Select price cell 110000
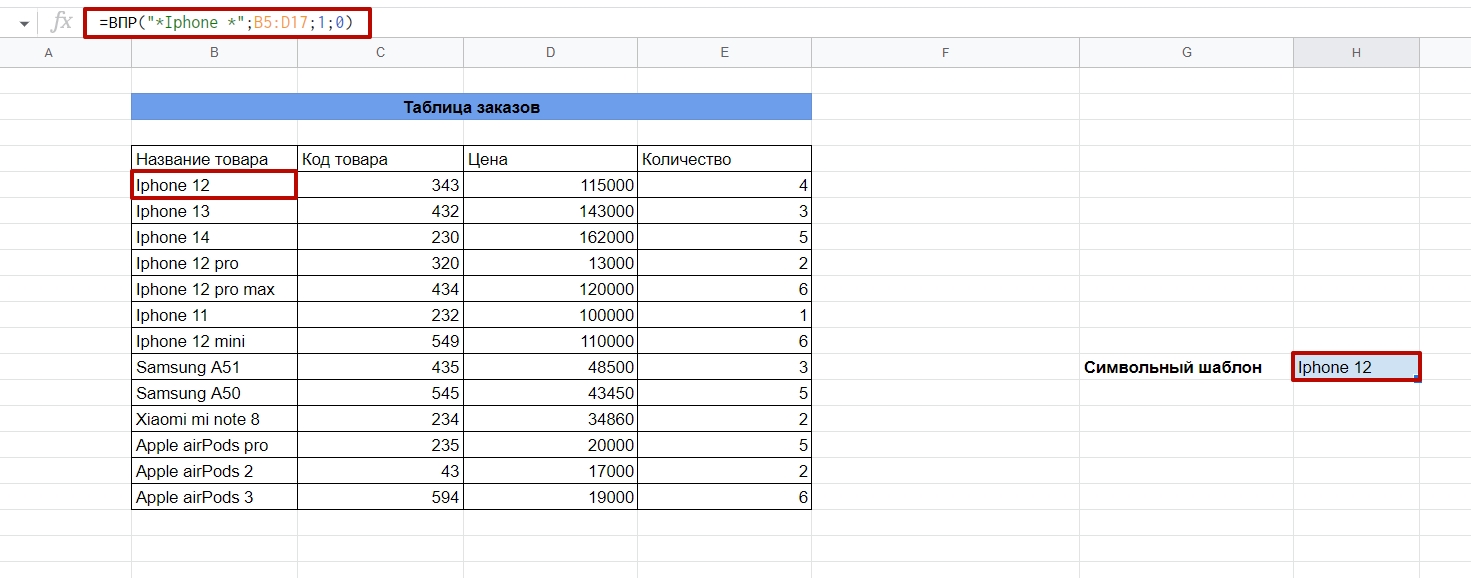The image size is (1471, 578). (x=550, y=341)
